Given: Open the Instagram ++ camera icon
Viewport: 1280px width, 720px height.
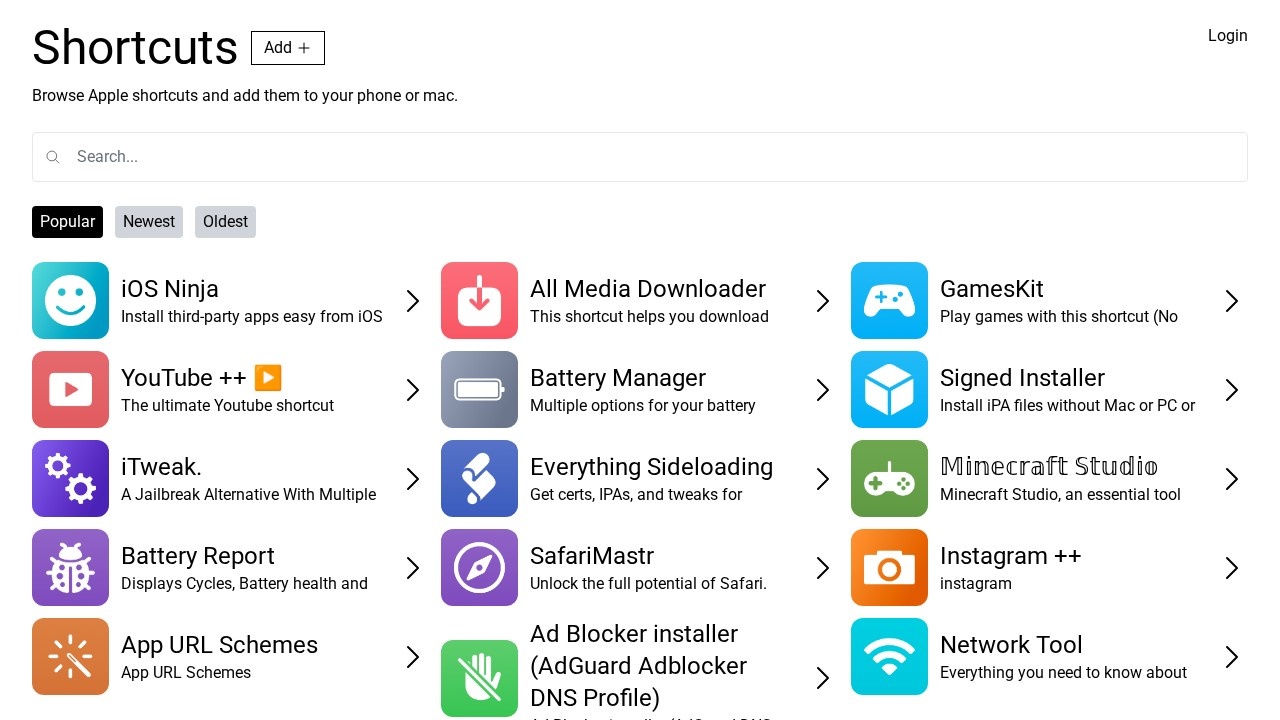Looking at the screenshot, I should tap(889, 567).
